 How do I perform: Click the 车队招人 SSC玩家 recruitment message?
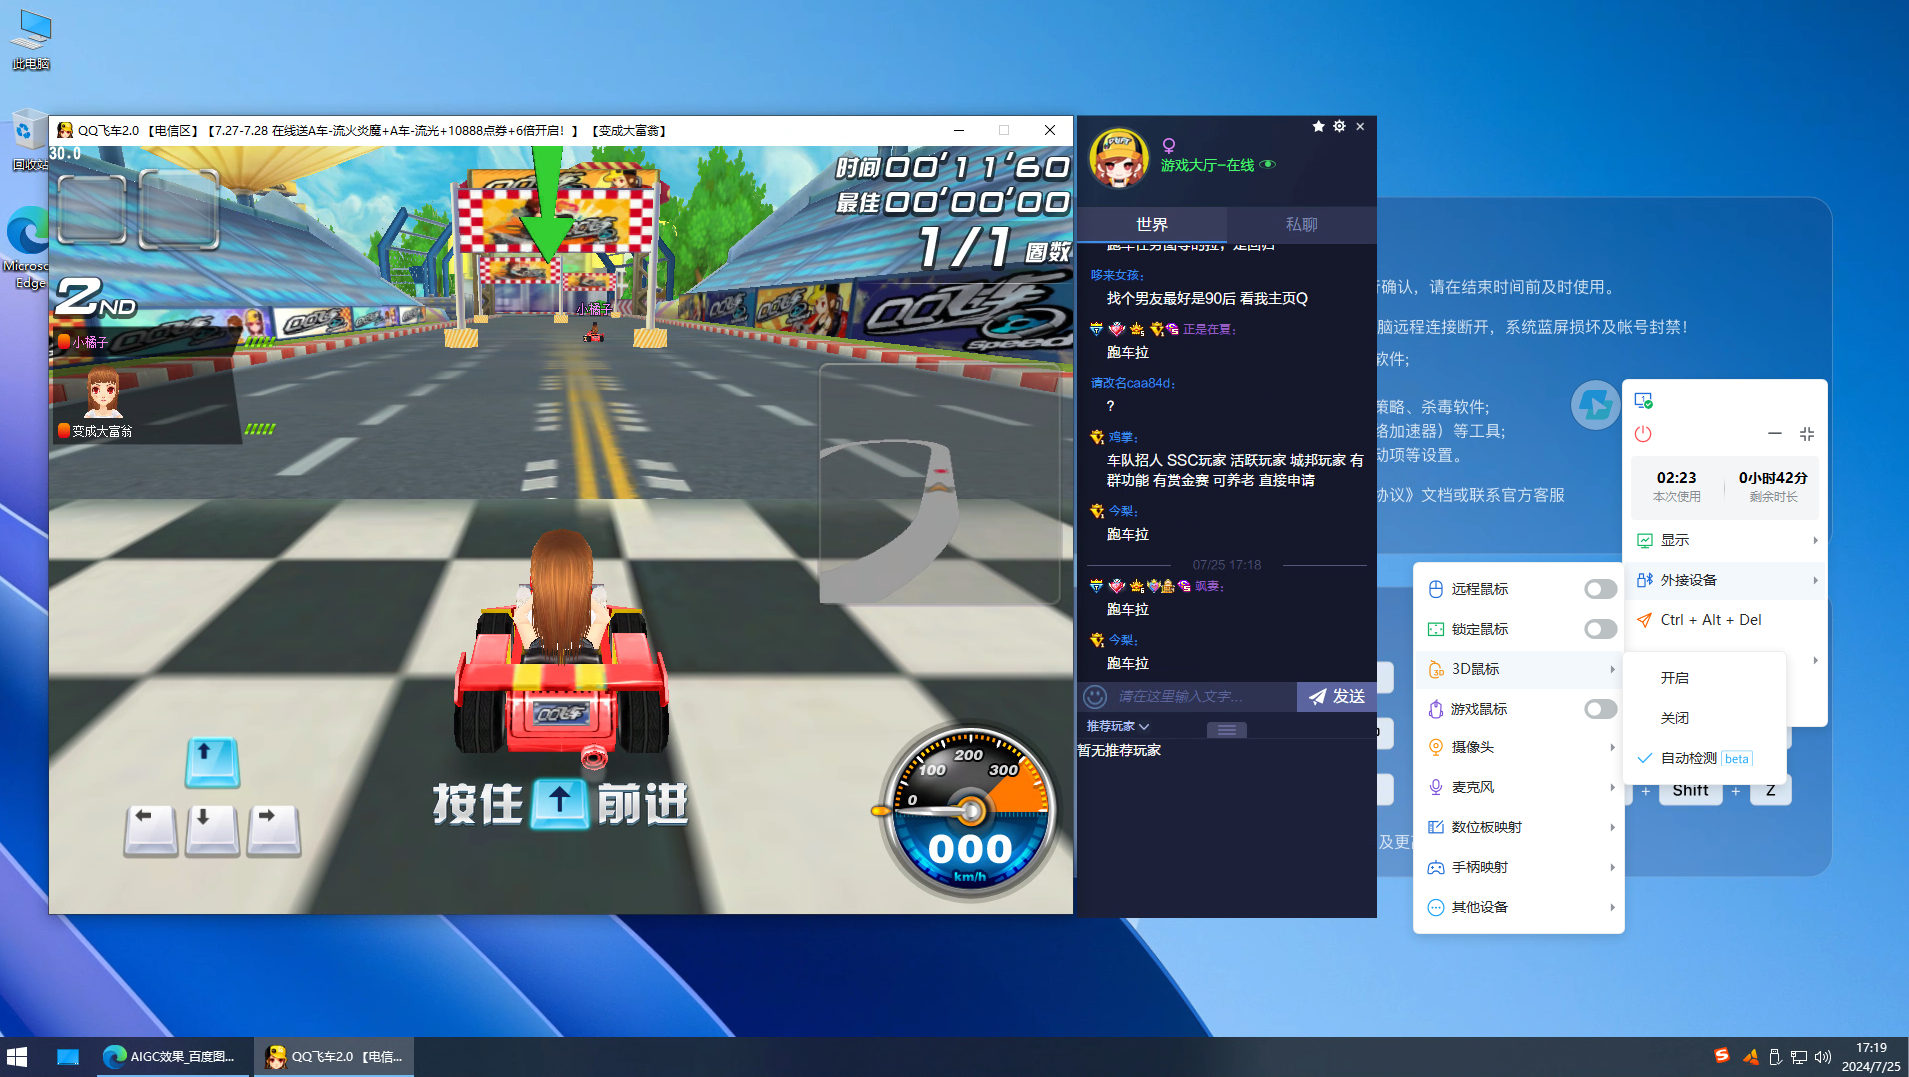click(1235, 470)
